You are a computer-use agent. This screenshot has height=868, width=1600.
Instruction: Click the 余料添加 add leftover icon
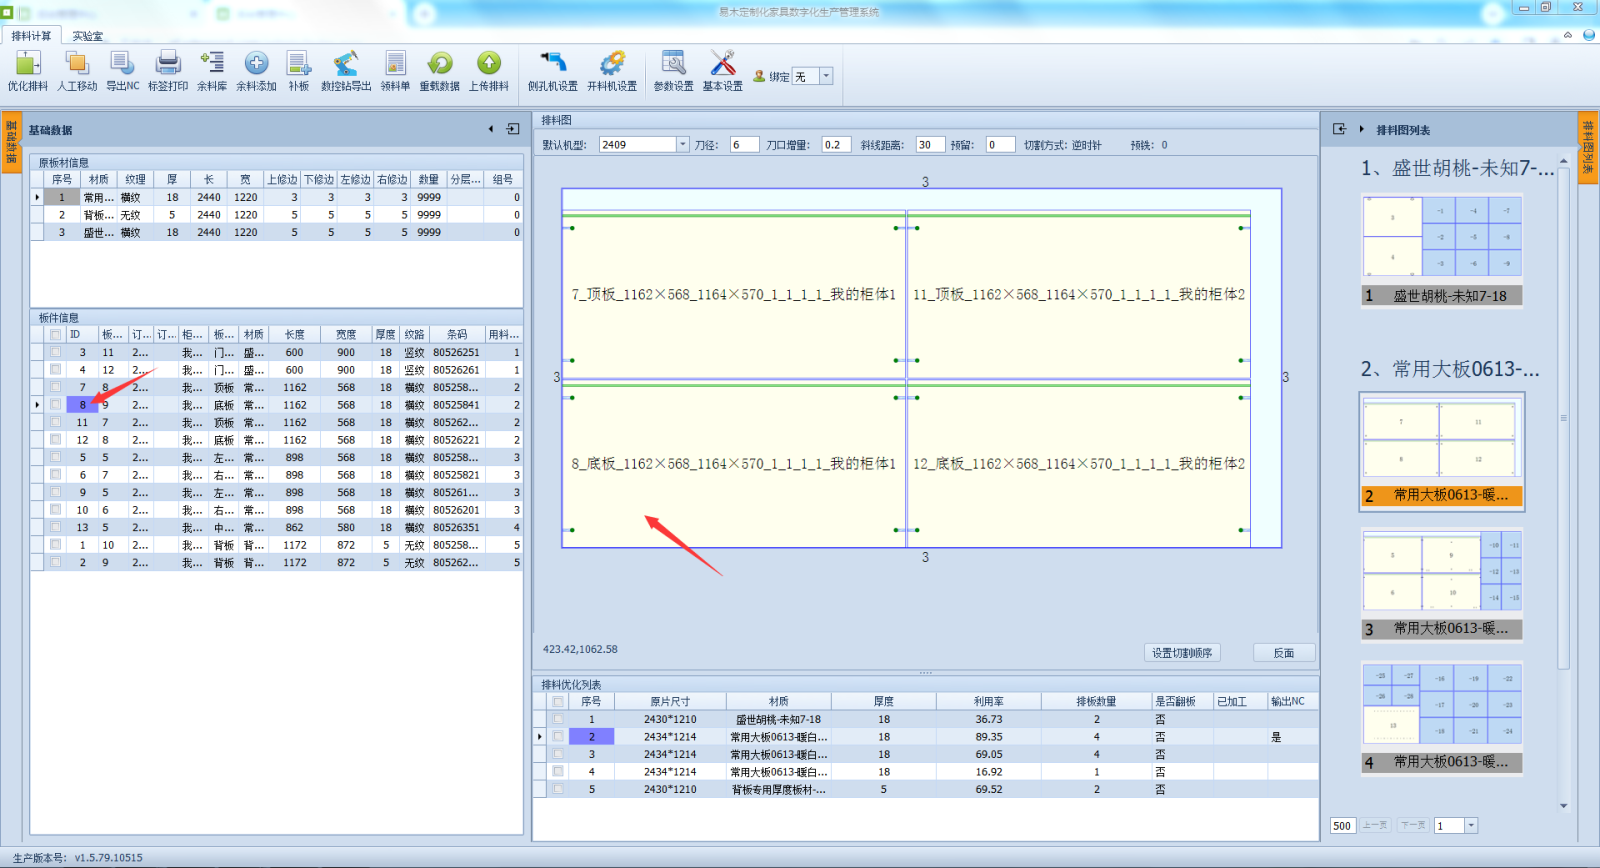(x=256, y=71)
